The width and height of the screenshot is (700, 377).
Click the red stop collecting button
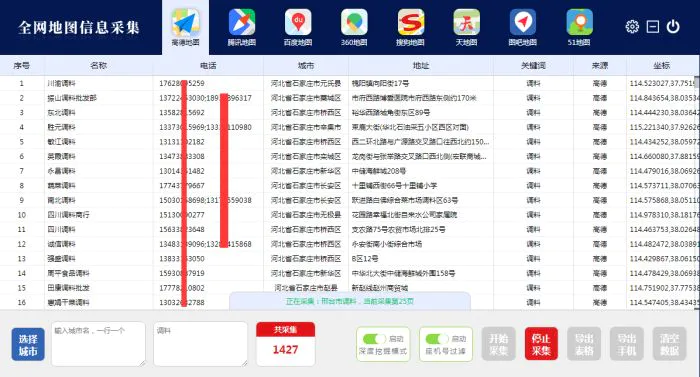point(541,344)
